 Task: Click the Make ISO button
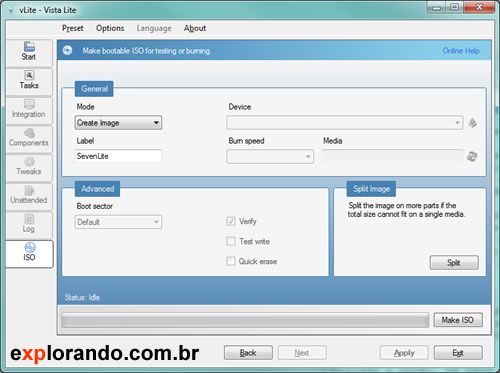(458, 320)
